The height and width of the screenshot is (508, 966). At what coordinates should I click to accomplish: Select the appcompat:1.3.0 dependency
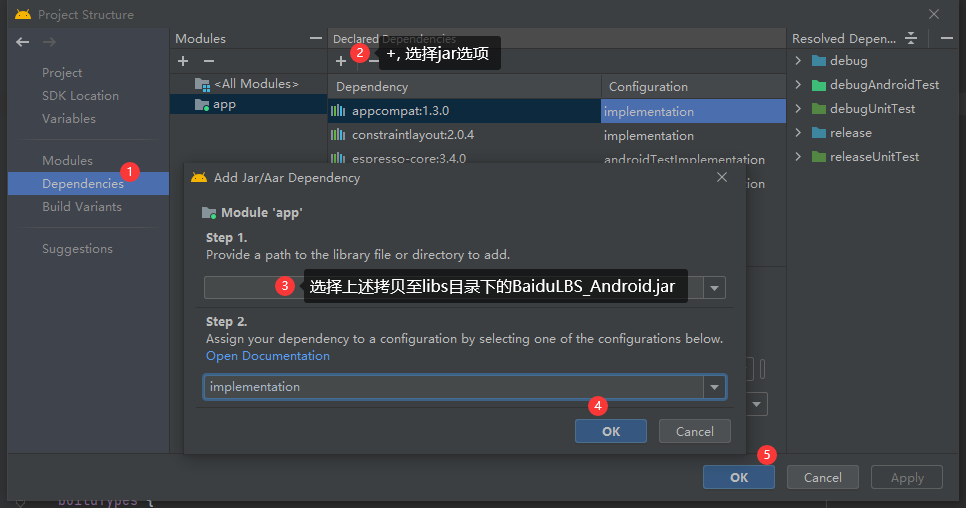[x=465, y=111]
